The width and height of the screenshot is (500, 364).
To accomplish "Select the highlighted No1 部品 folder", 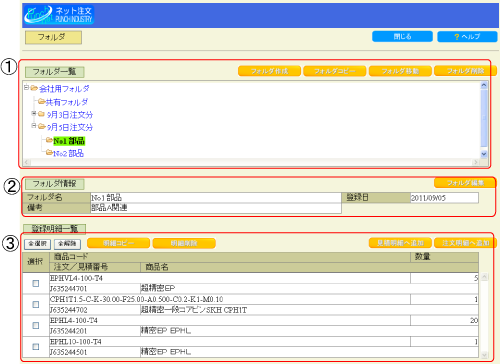I will [x=69, y=141].
